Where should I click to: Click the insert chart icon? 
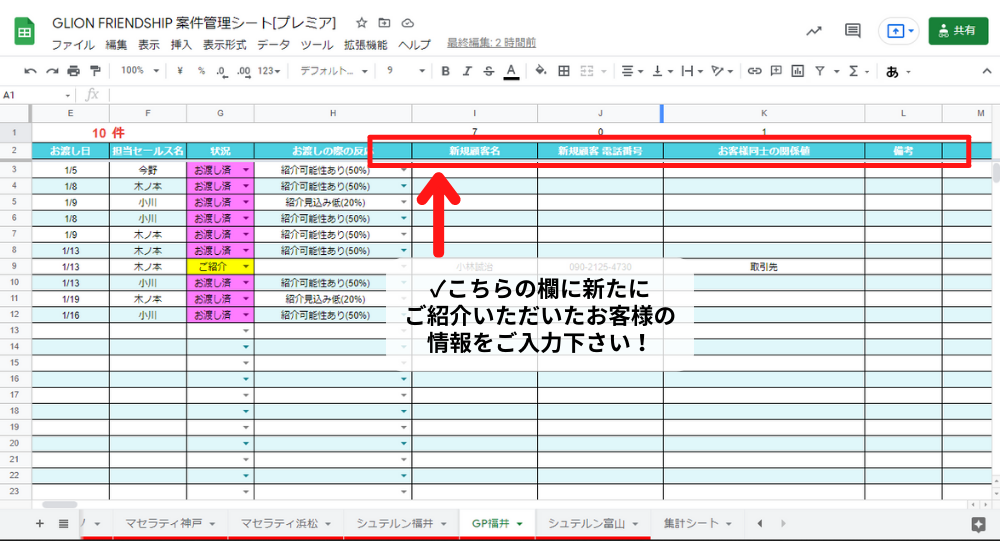coord(797,71)
